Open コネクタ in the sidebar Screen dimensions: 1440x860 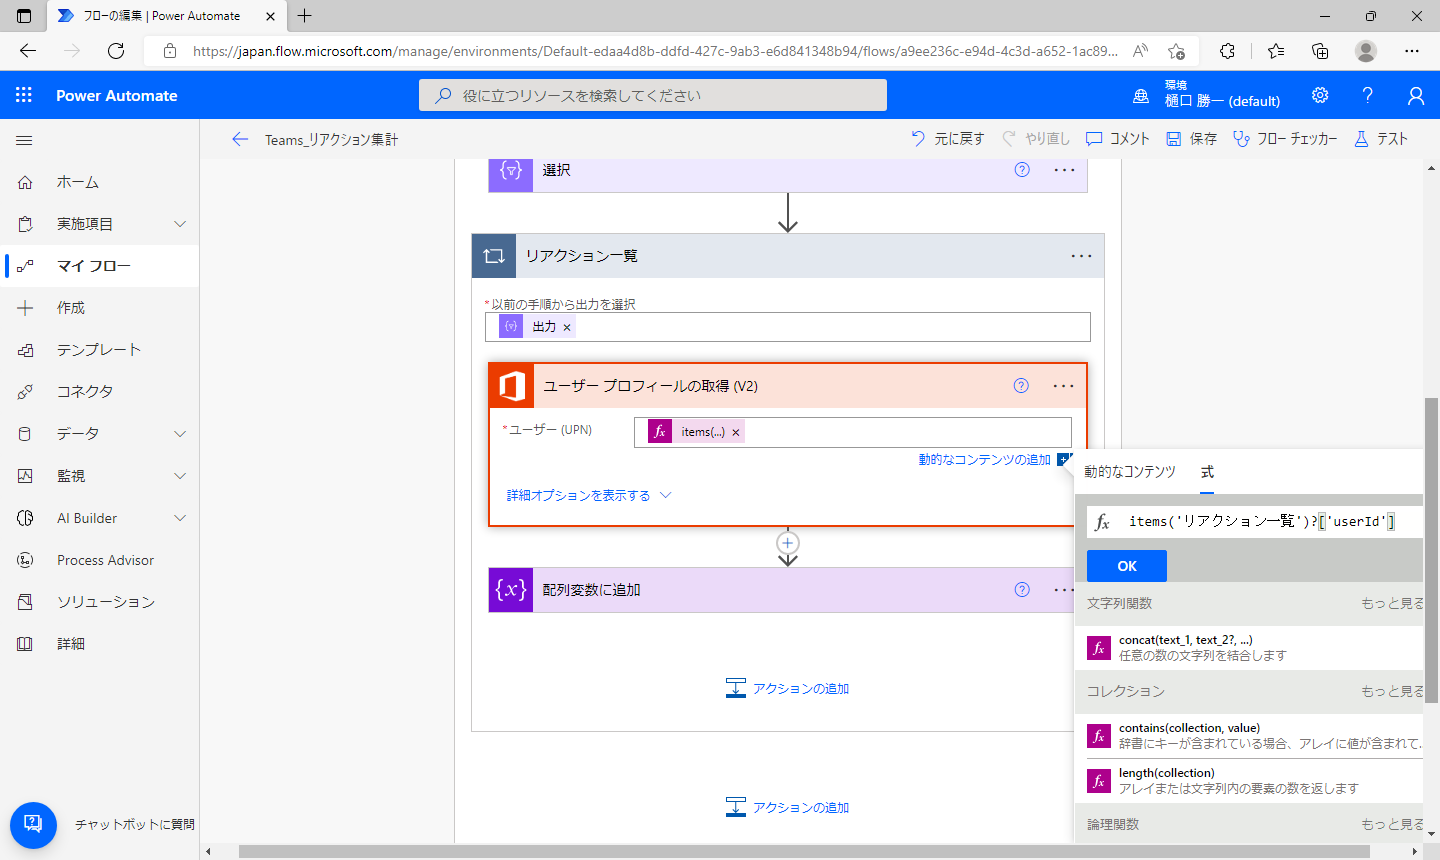click(85, 392)
